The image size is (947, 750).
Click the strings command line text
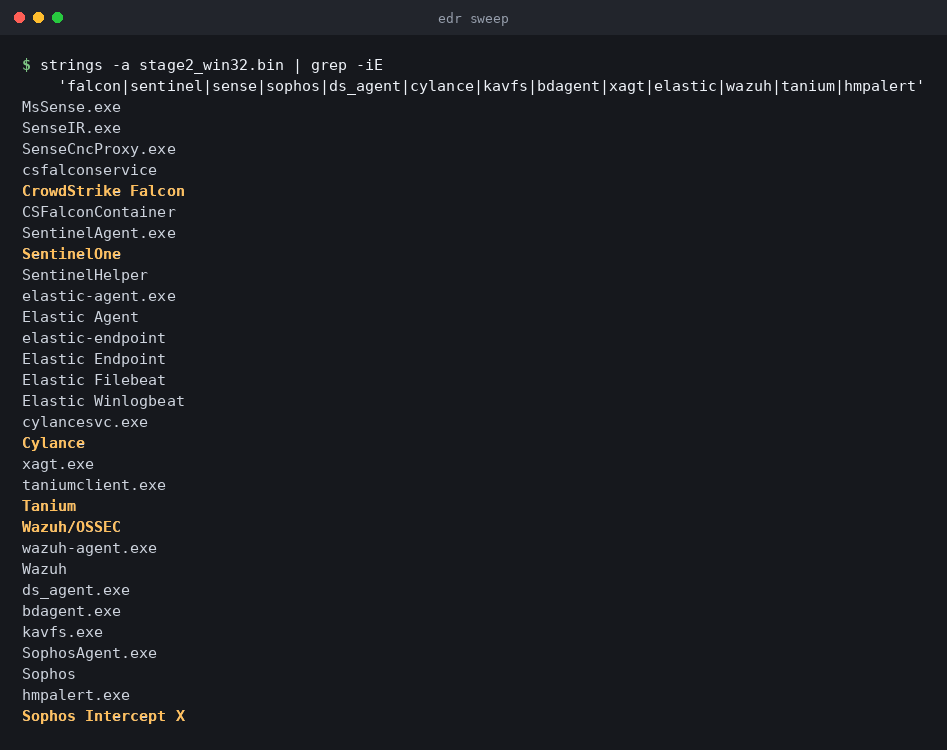tap(211, 65)
